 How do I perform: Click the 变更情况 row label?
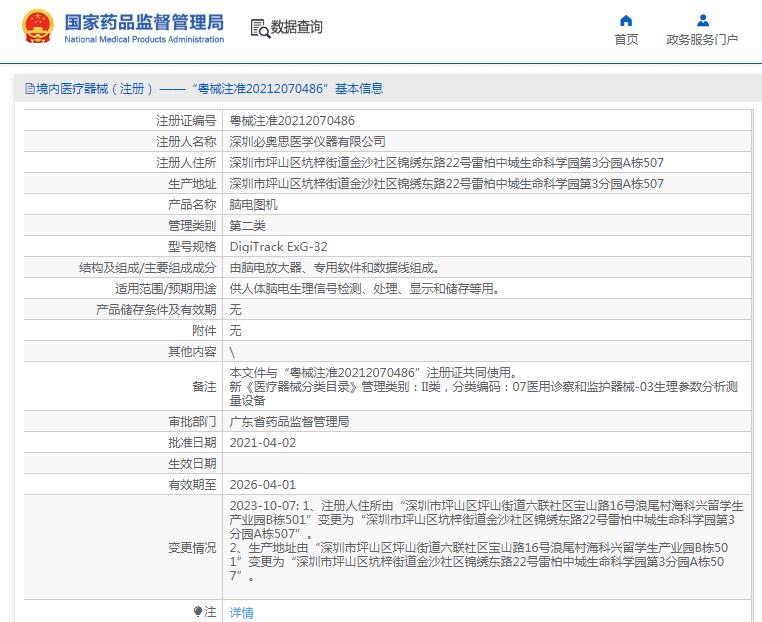pos(192,548)
